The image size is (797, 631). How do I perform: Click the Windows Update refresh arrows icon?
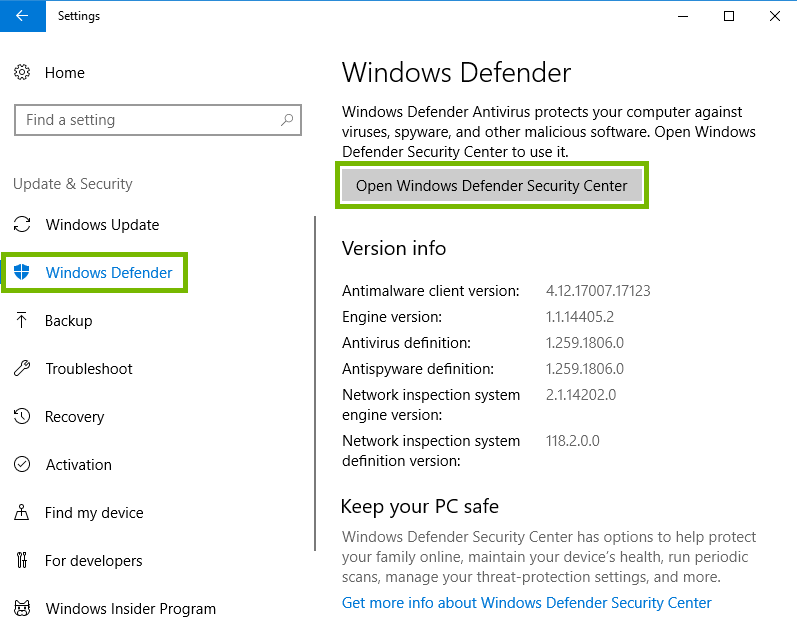coord(22,224)
